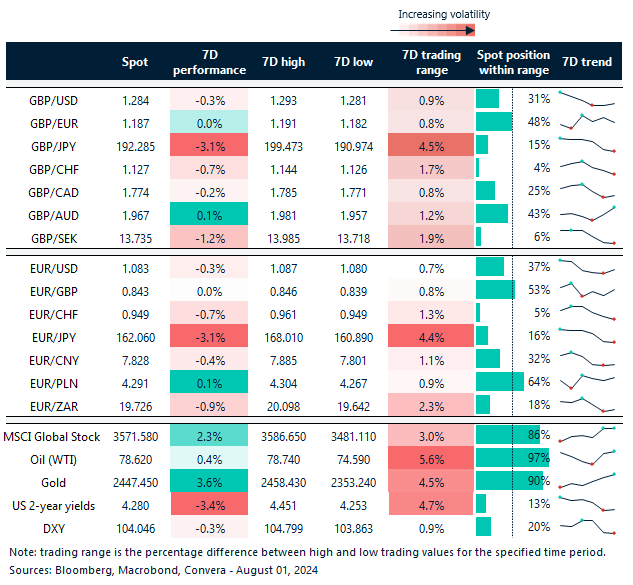
Task: Click the Spot position within range header
Action: point(513,62)
